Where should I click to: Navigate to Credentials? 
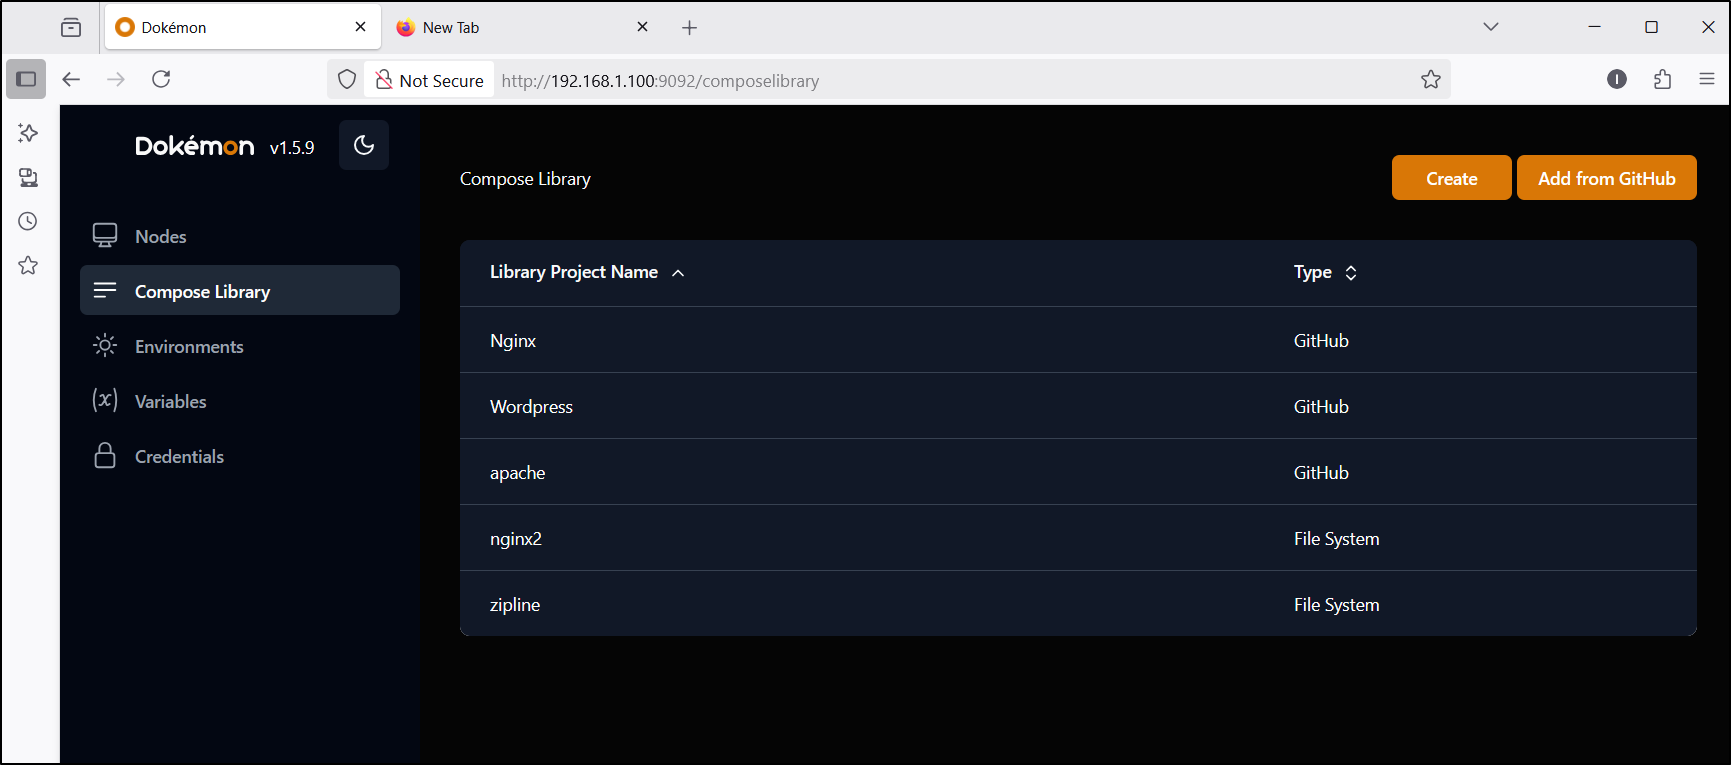pos(240,456)
